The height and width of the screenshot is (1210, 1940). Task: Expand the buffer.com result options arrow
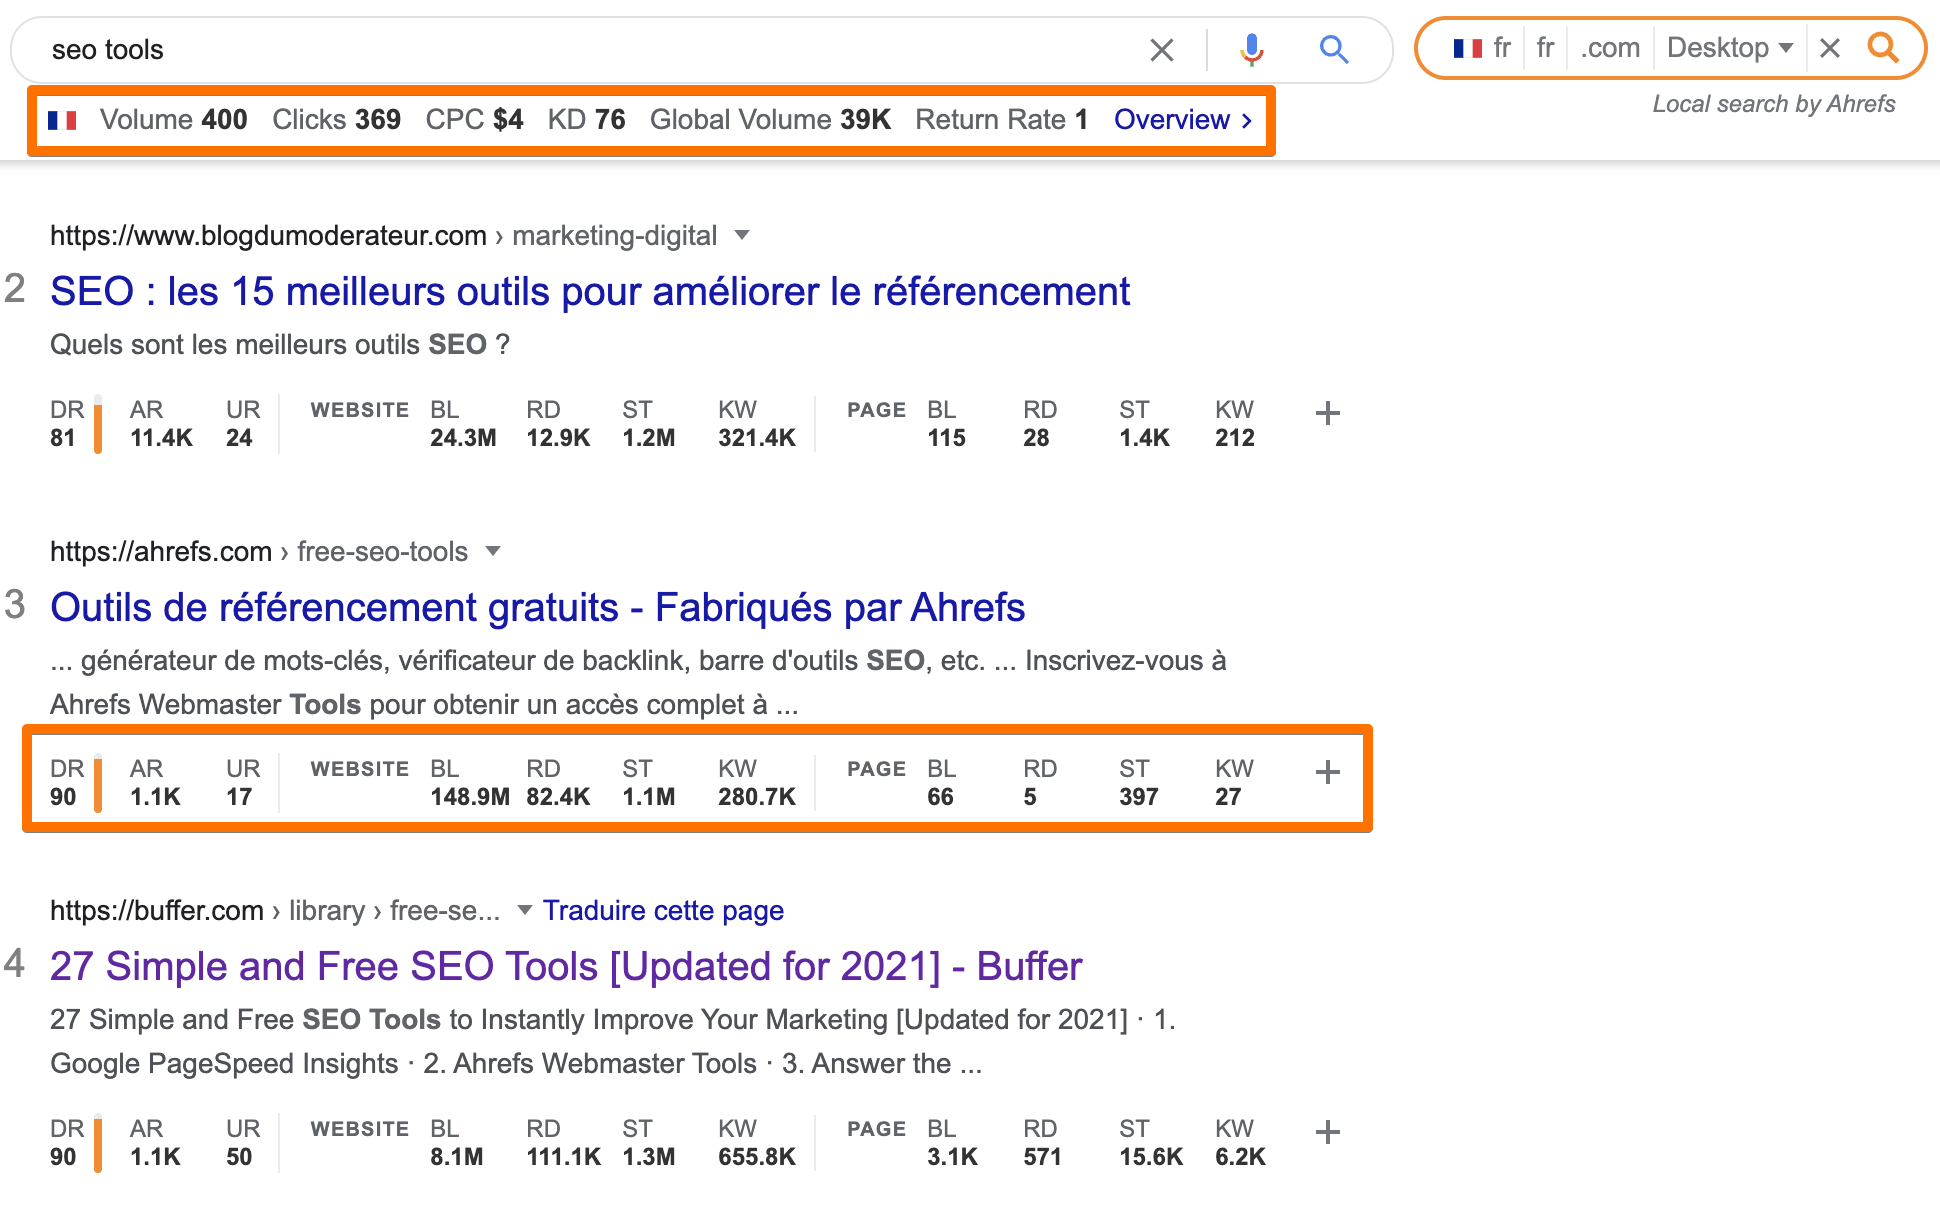pyautogui.click(x=524, y=911)
